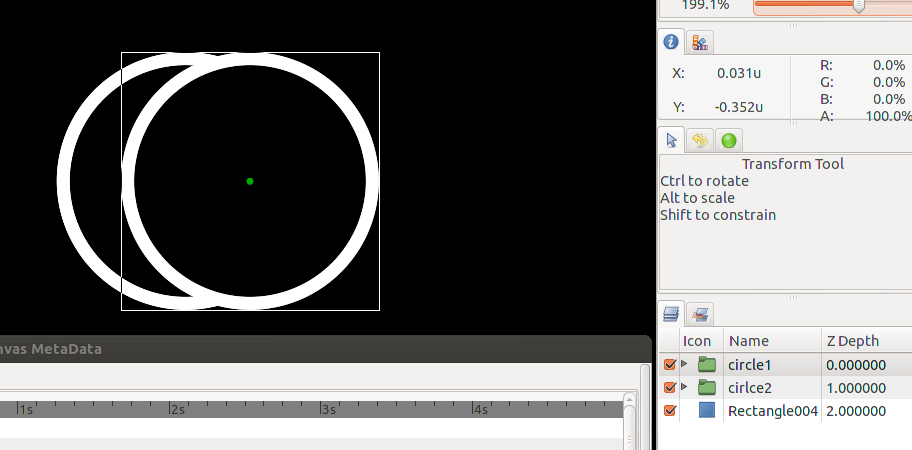
Task: Open the Sets tab beside Layers
Action: tap(700, 315)
